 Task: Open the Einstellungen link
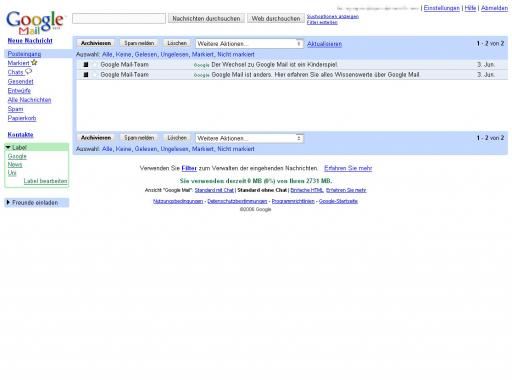pyautogui.click(x=441, y=8)
